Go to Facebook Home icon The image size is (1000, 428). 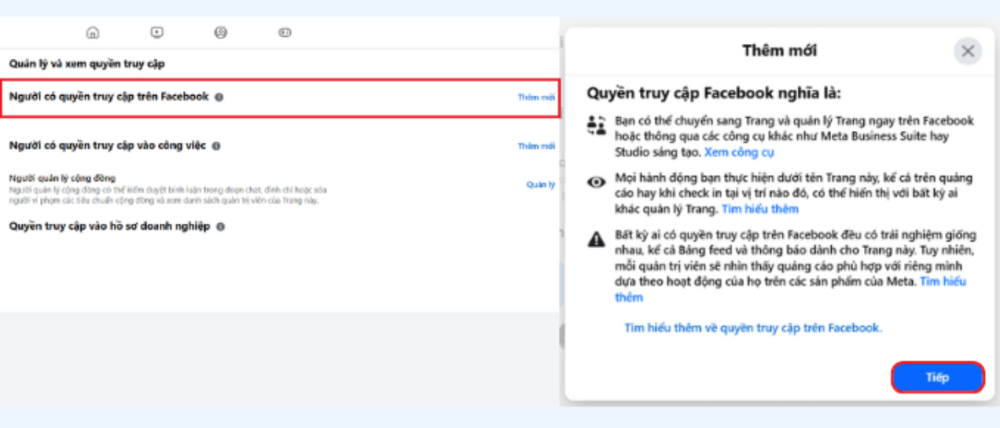click(x=92, y=33)
